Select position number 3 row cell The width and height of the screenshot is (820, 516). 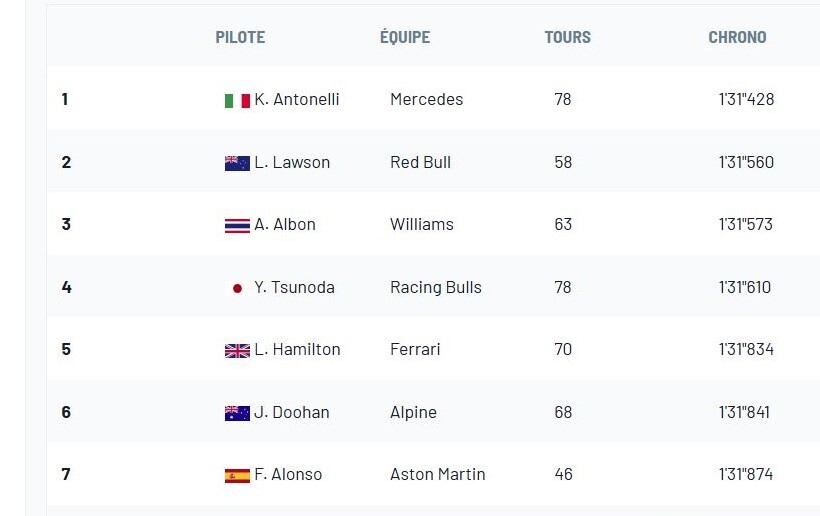click(x=66, y=224)
